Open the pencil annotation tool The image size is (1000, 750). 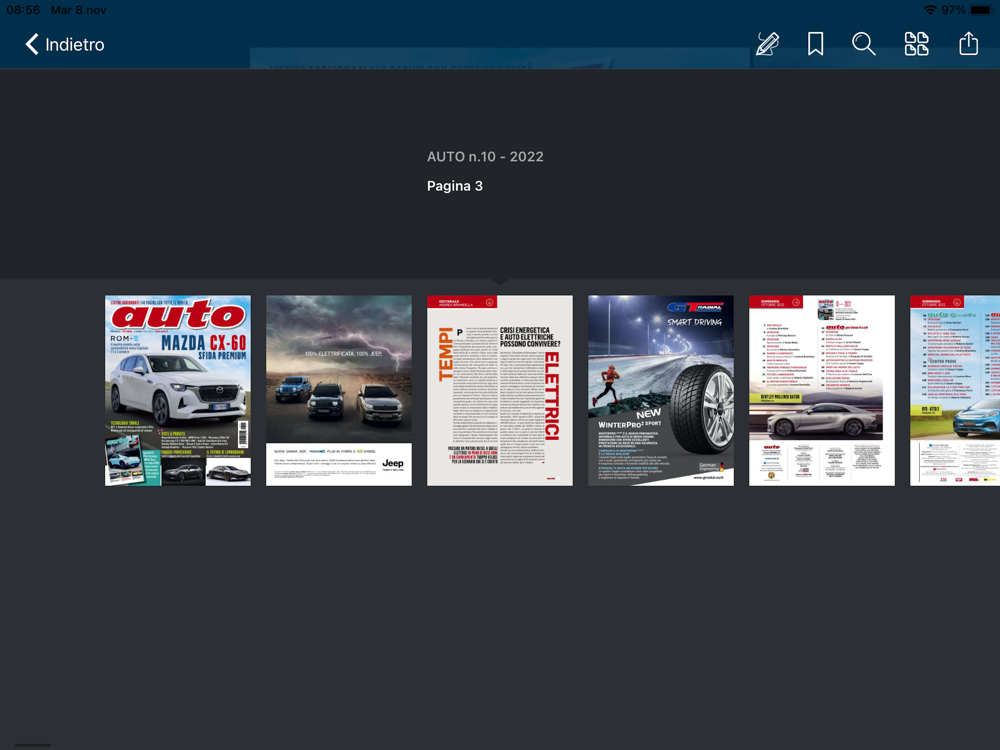click(767, 44)
